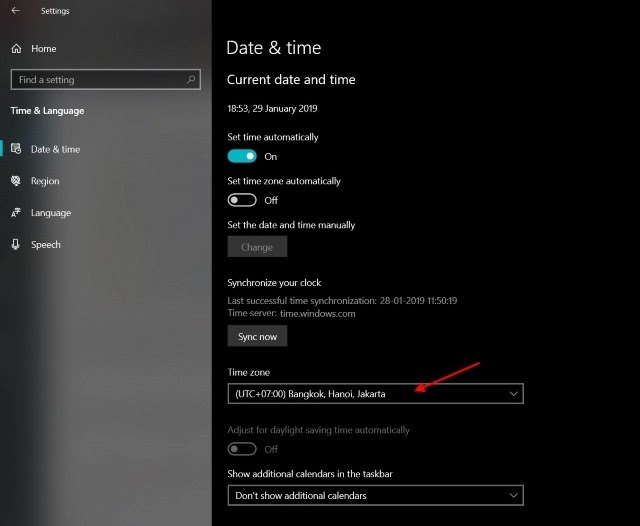640x526 pixels.
Task: Expand the additional calendars dropdown
Action: 376,495
